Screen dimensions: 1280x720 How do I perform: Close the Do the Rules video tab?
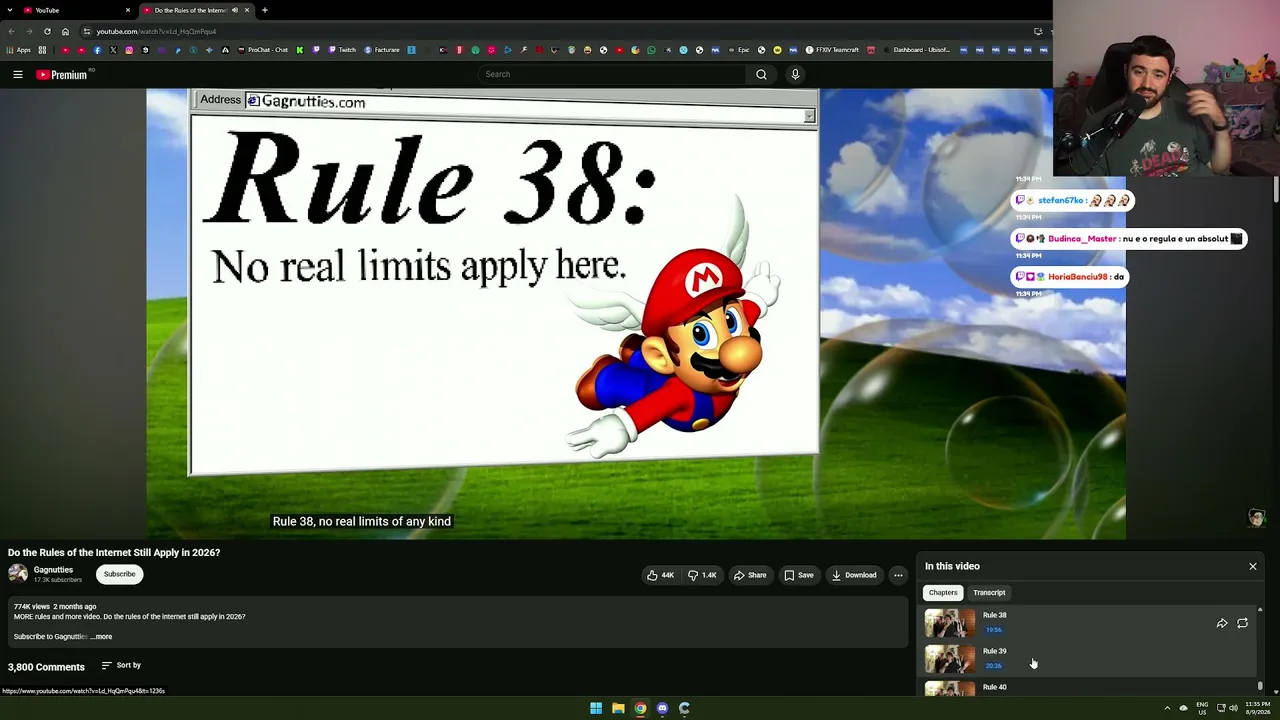coord(247,10)
